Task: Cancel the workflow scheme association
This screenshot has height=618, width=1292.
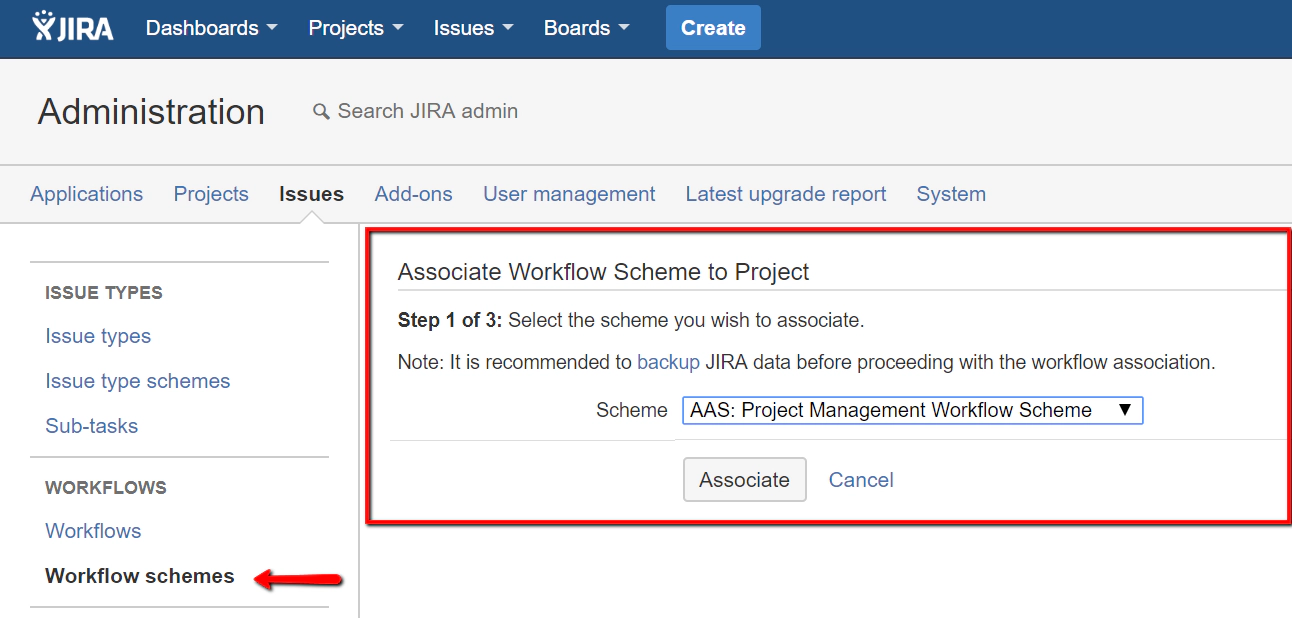Action: tap(860, 480)
